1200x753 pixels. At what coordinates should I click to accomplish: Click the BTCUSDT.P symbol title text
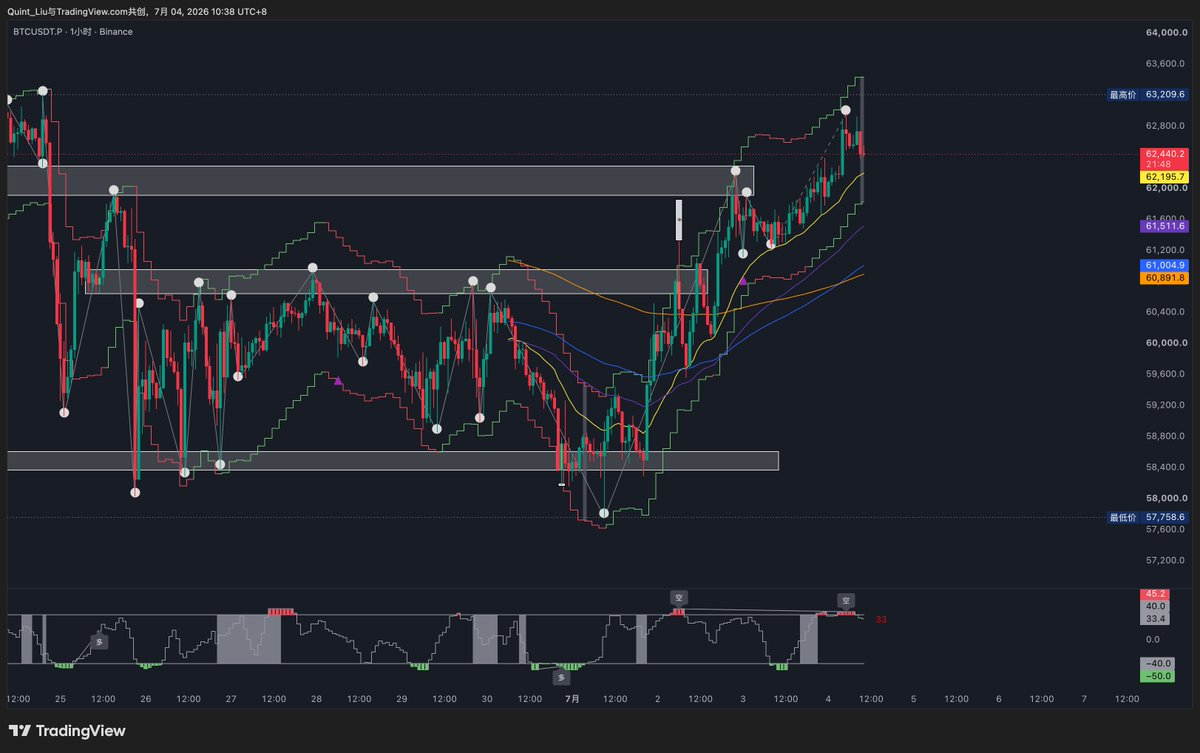pos(37,32)
